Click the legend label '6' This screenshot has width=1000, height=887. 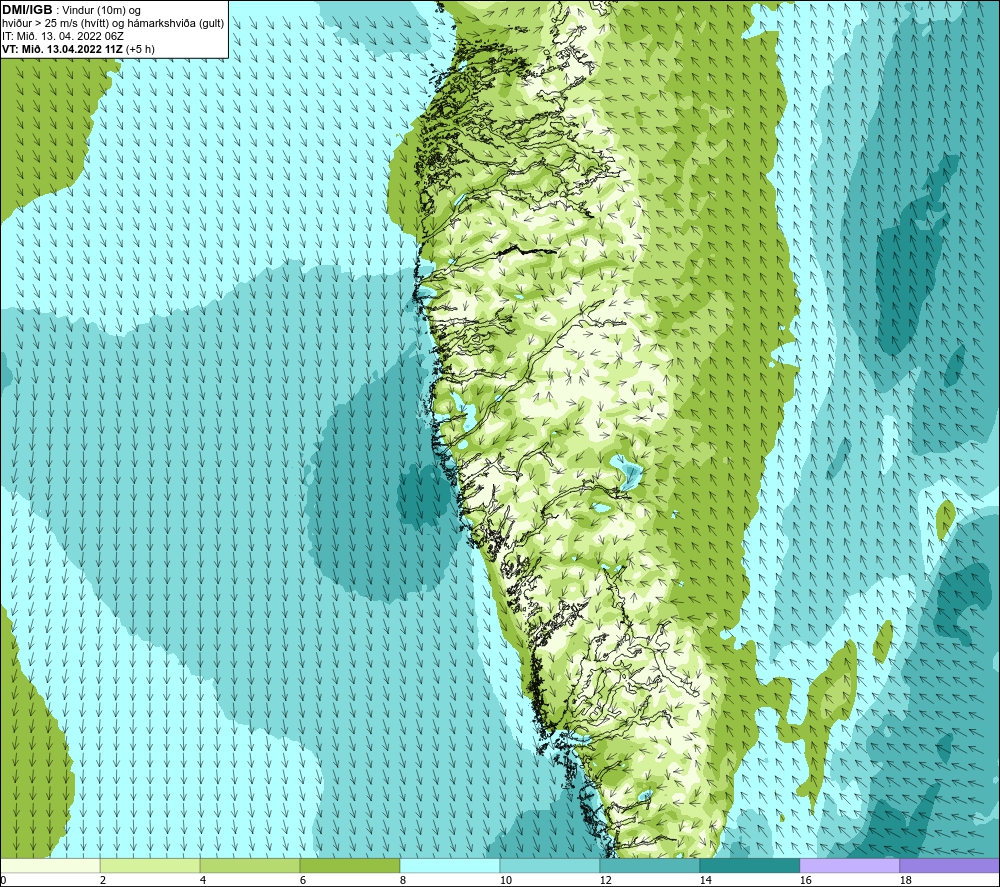(302, 880)
